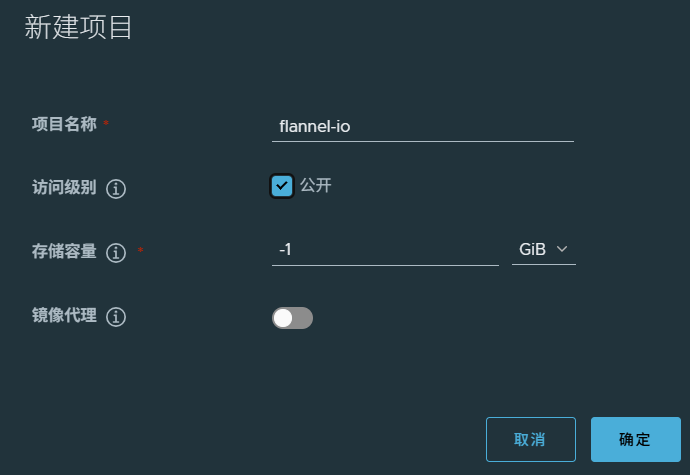Open the GiB unit dropdown
Viewport: 690px width, 475px height.
[543, 250]
